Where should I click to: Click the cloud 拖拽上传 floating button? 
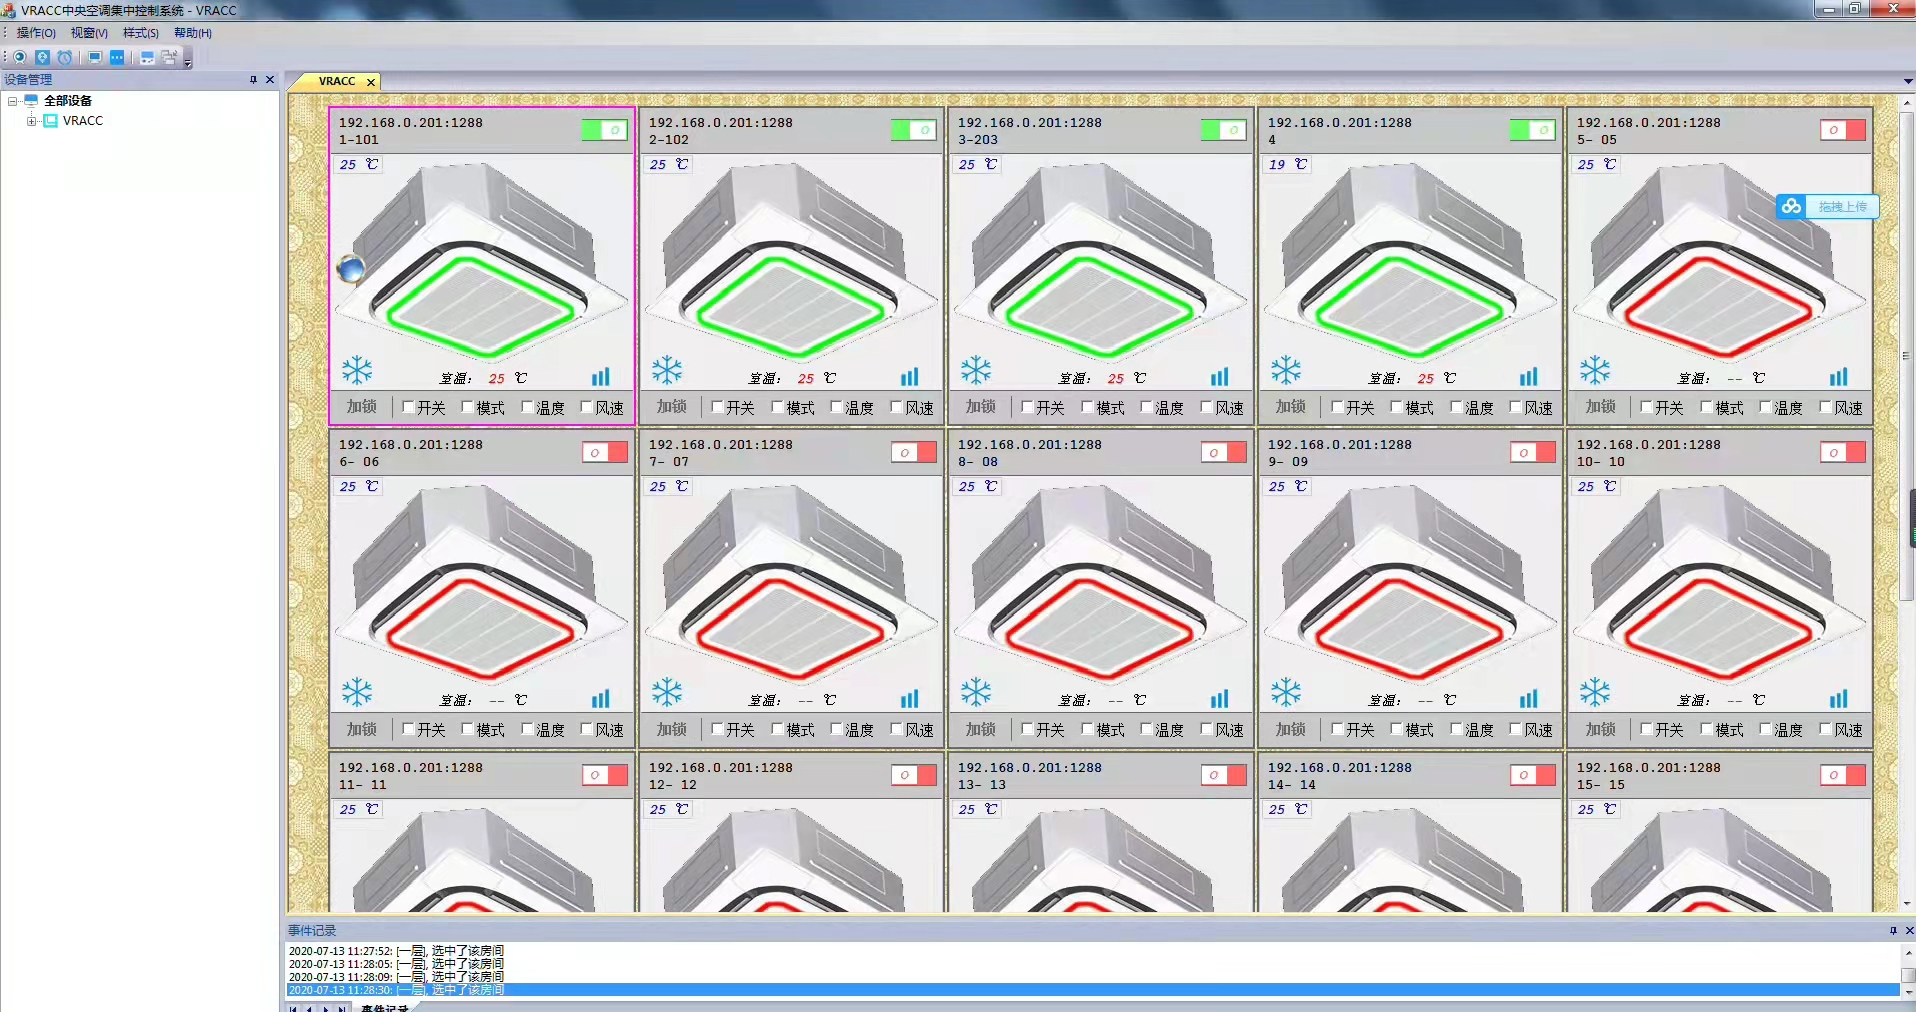point(1828,207)
